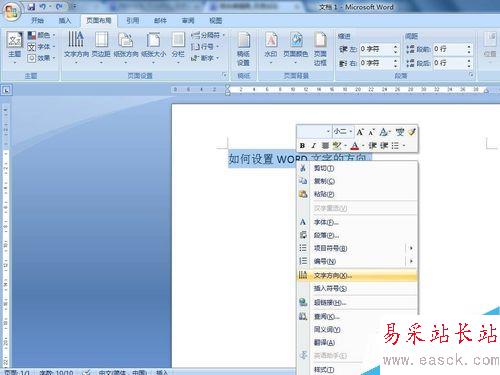Choose 剪切(T) Cut from context menu
Viewport: 500px width, 375px height.
tap(357, 168)
